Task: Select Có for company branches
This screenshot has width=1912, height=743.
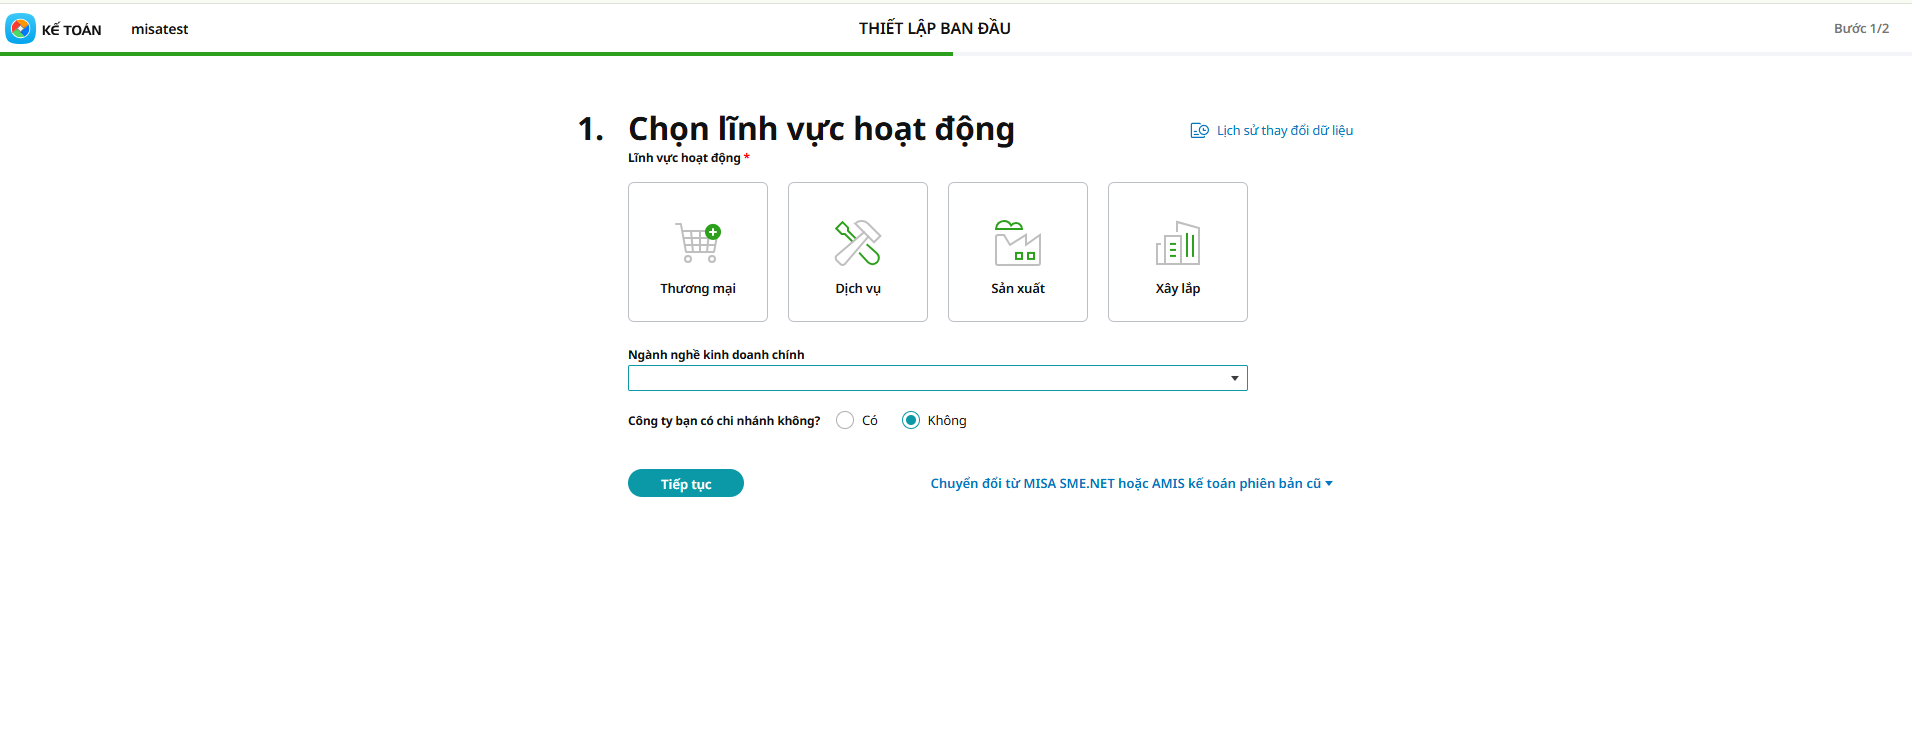Action: [x=845, y=420]
